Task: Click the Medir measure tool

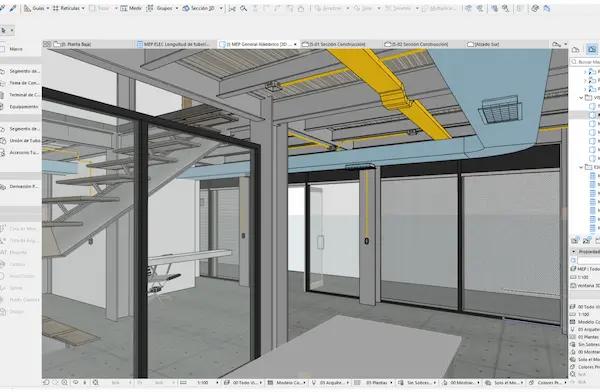Action: point(131,8)
